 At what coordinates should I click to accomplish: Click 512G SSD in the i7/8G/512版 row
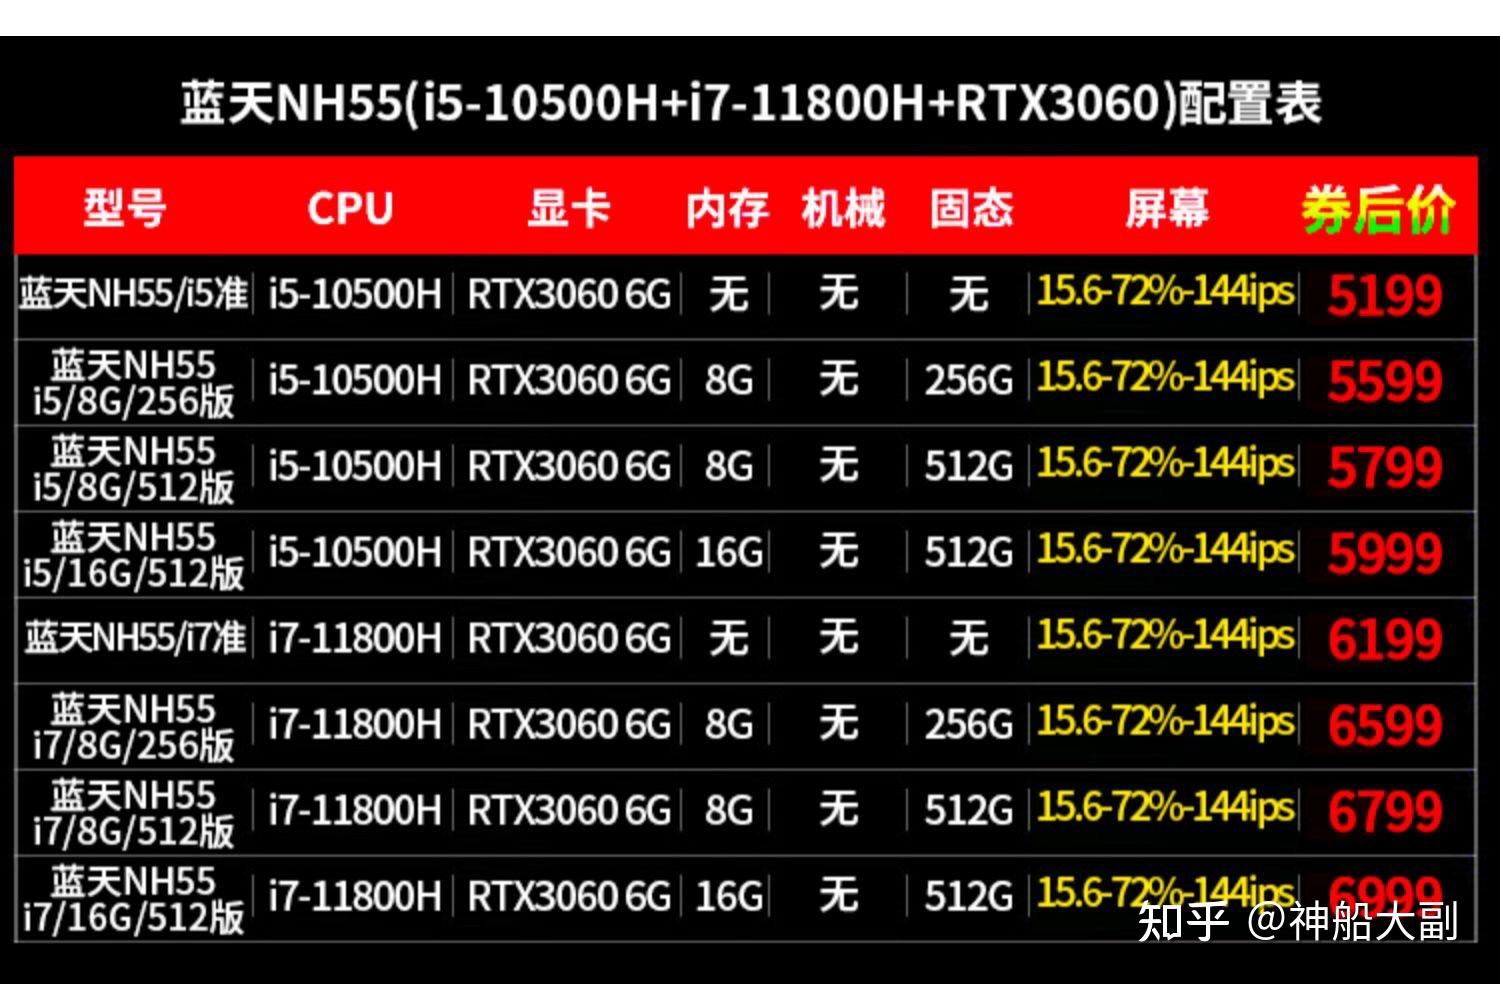point(968,810)
